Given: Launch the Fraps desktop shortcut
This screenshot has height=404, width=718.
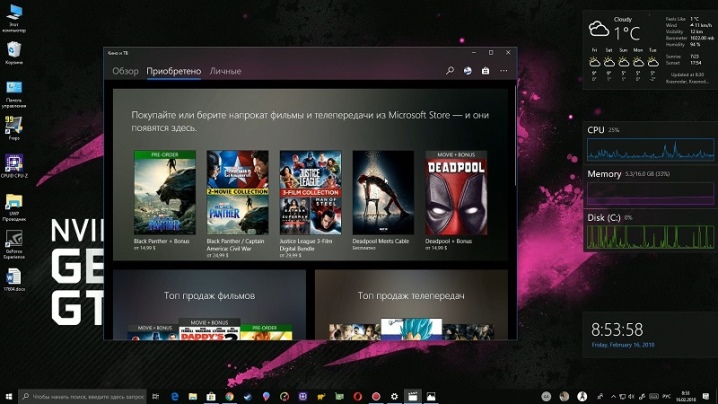Looking at the screenshot, I should pyautogui.click(x=14, y=128).
